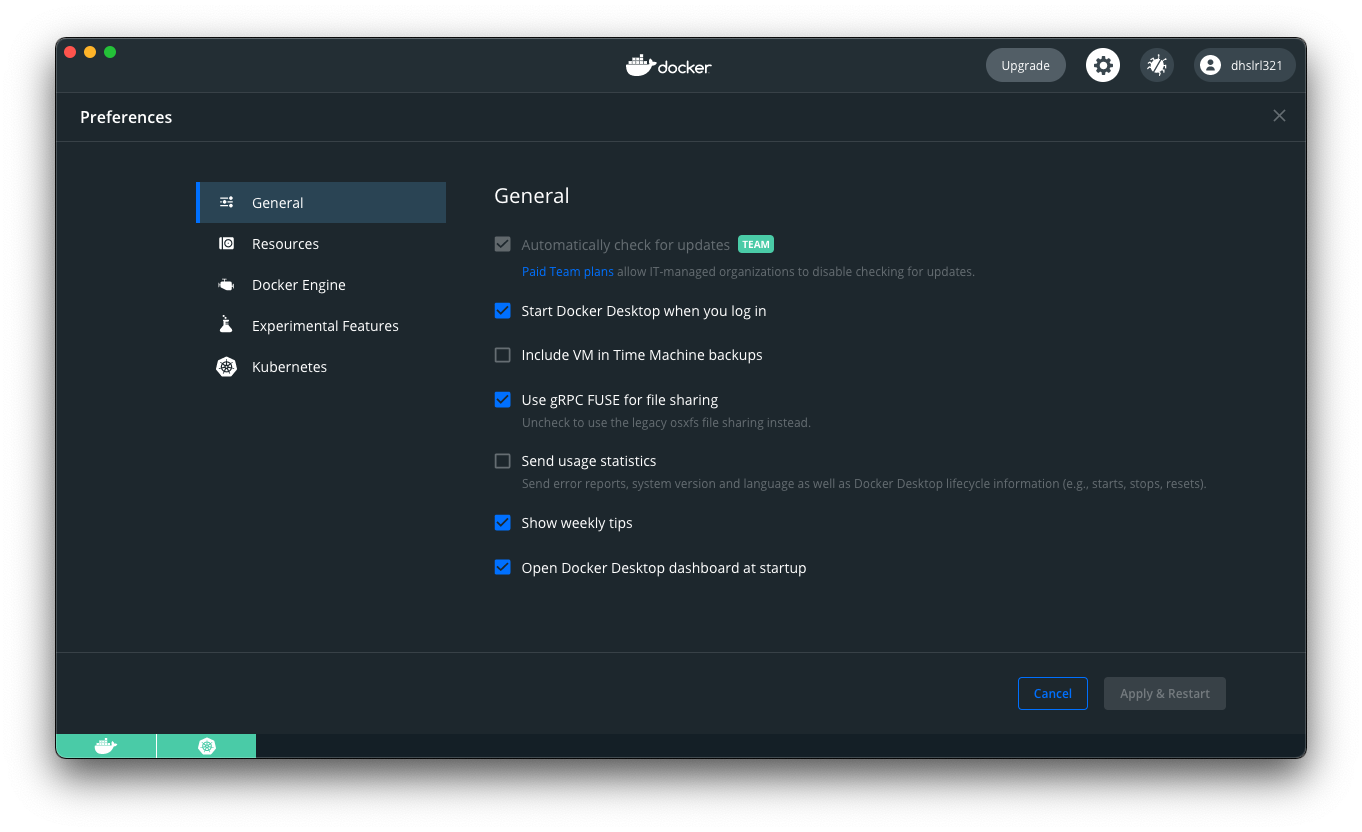1362x832 pixels.
Task: Click the Preferences title text
Action: point(126,117)
